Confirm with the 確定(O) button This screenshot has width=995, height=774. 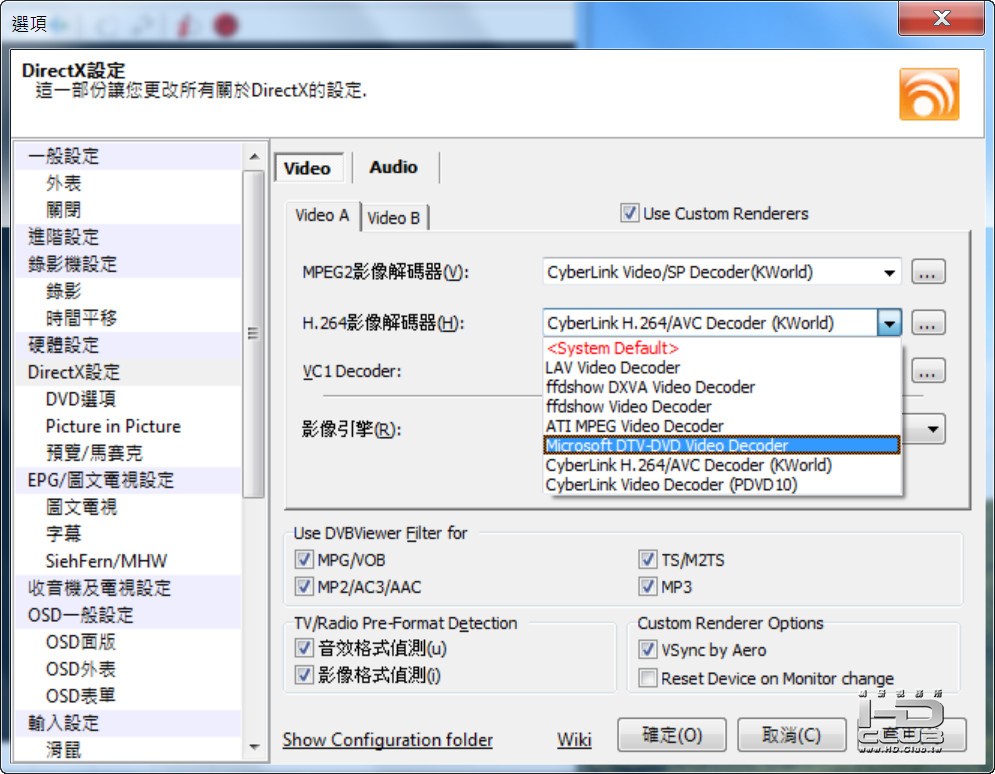point(671,735)
